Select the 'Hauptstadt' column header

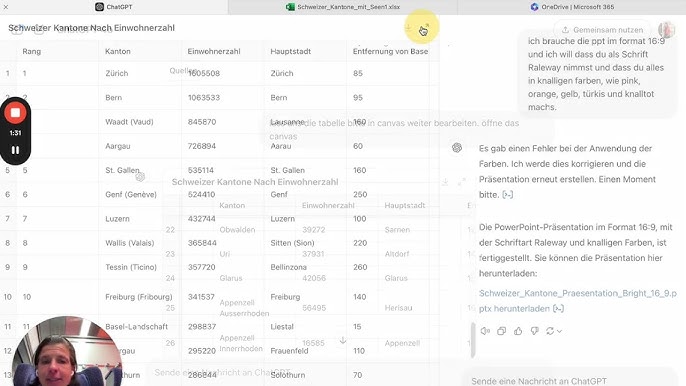pos(290,51)
